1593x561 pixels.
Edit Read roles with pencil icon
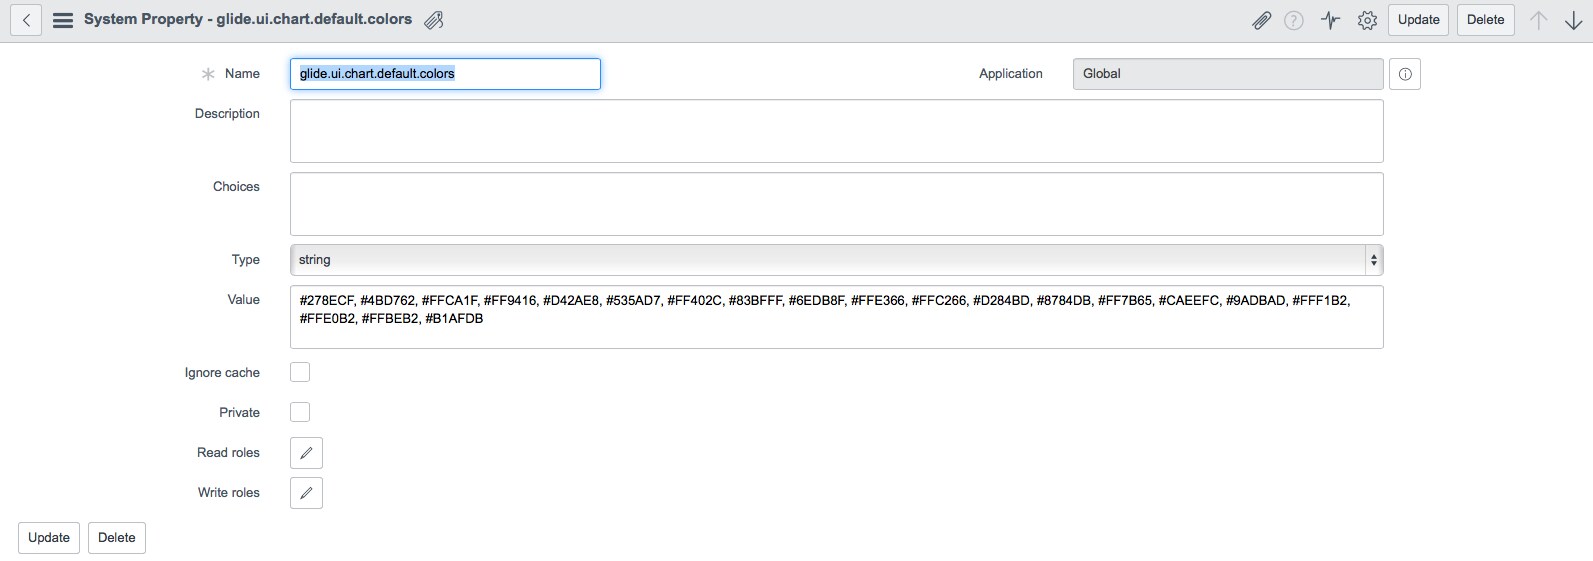pos(306,453)
